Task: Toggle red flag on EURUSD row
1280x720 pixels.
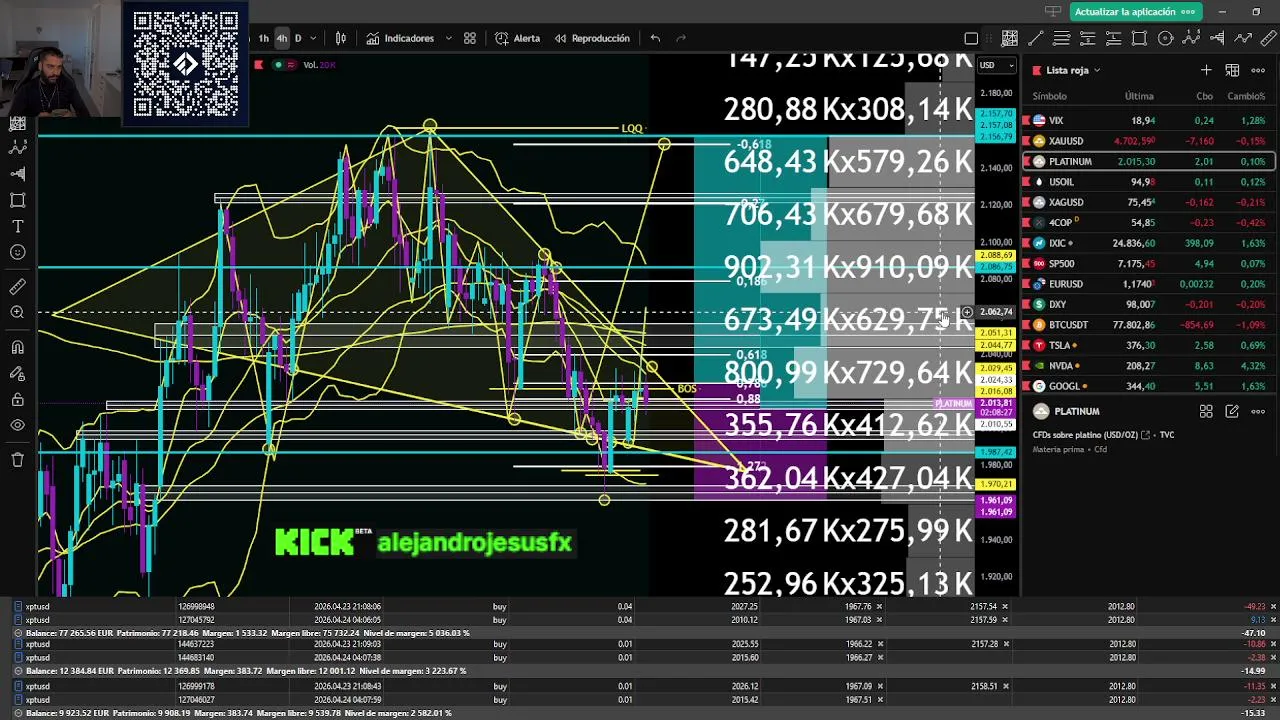Action: 1026,284
